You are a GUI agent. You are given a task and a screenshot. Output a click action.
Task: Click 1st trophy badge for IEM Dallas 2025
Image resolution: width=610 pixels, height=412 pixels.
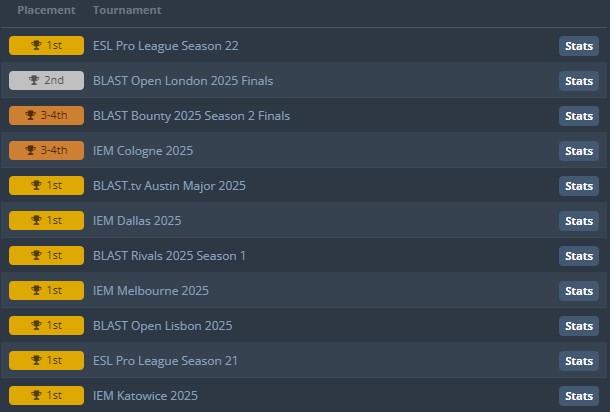coord(46,221)
